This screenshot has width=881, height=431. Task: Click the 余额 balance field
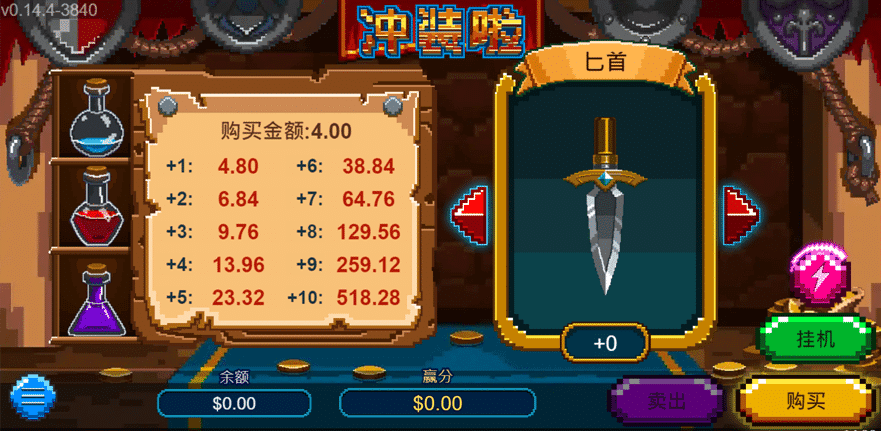tap(234, 403)
